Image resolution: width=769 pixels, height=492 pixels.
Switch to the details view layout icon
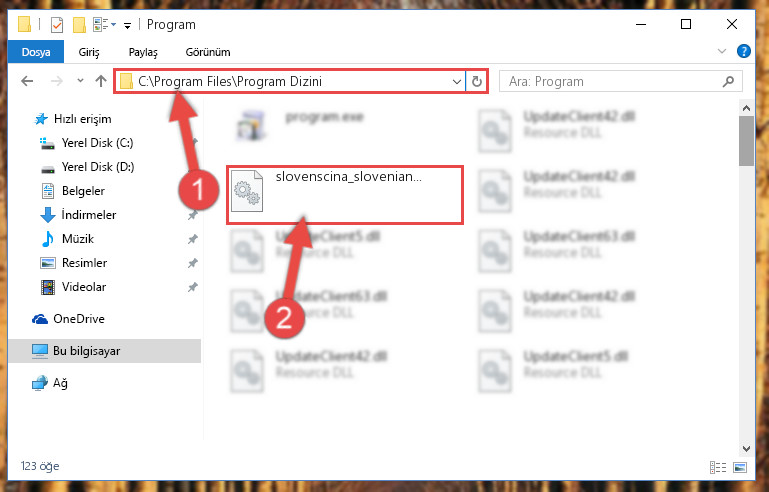pos(718,467)
